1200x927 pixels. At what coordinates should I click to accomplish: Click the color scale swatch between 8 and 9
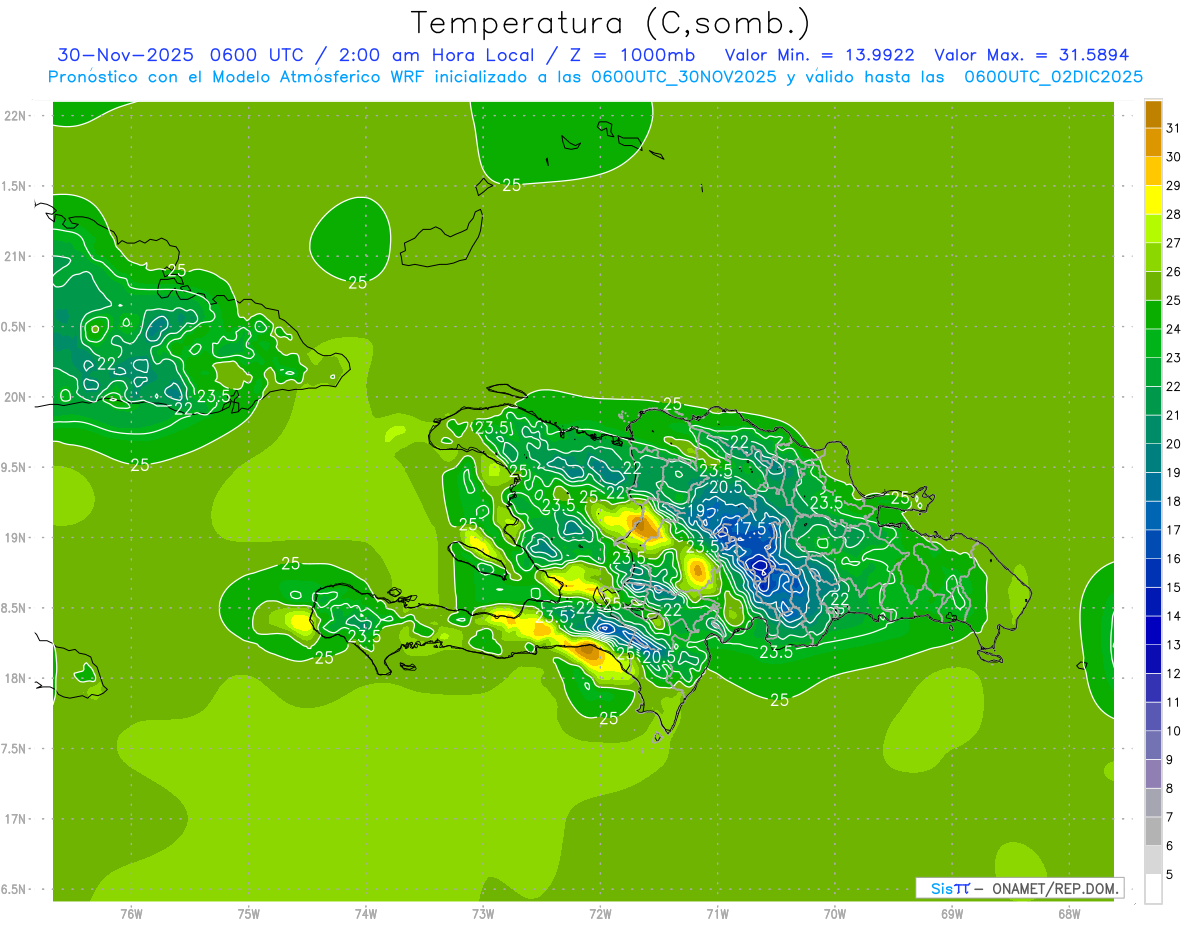(1153, 774)
